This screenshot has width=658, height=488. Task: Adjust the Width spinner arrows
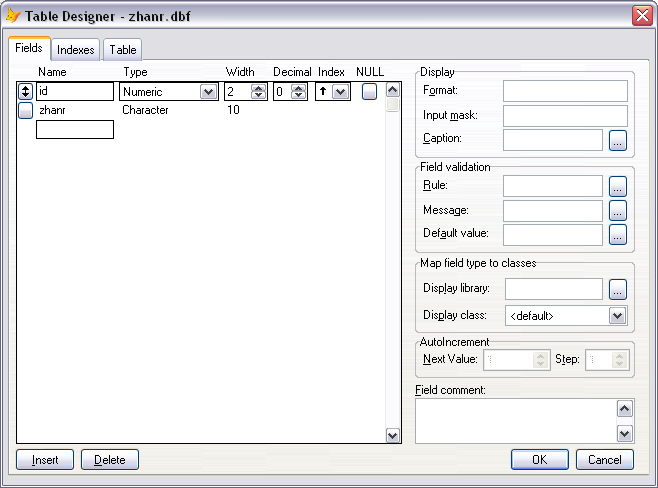(258, 91)
